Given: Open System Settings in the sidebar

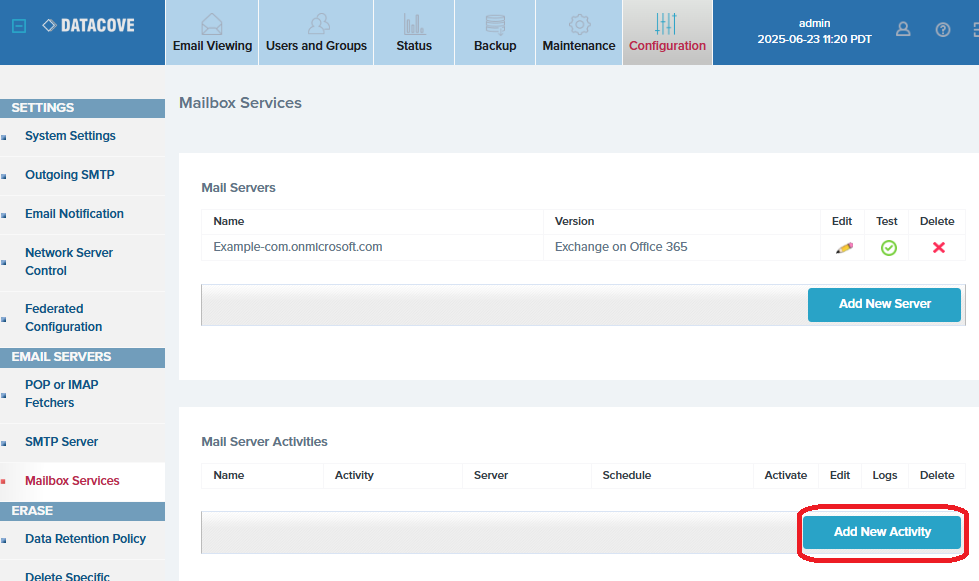Looking at the screenshot, I should tap(70, 136).
